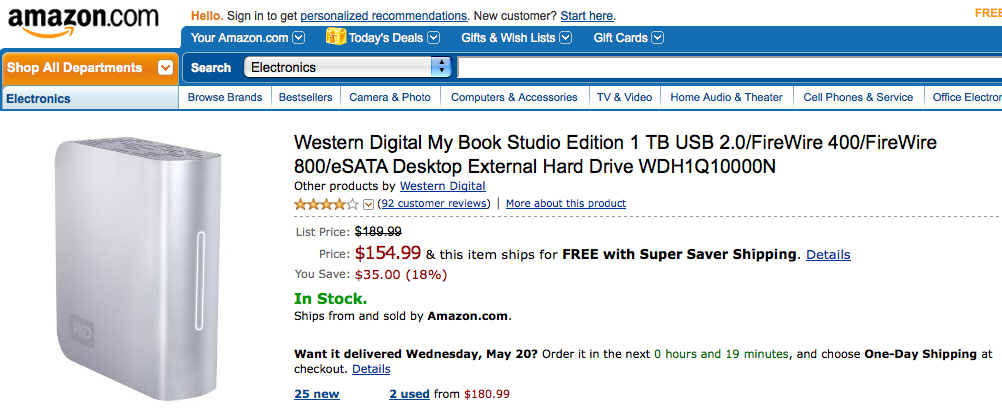The height and width of the screenshot is (414, 1002).
Task: Go to Computers & Accessories section
Action: point(514,97)
